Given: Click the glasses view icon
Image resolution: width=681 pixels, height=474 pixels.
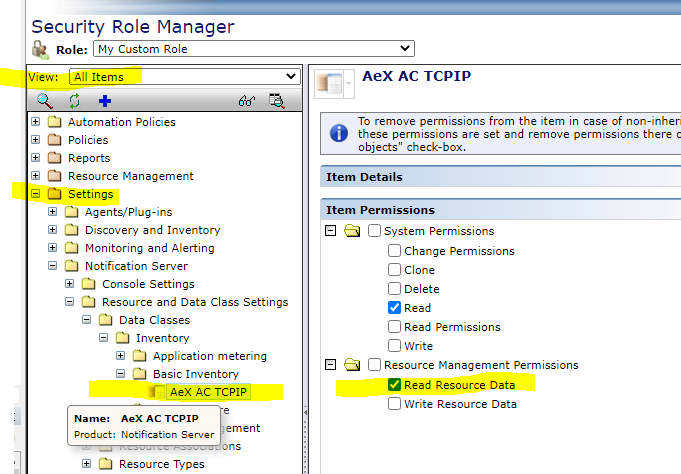Looking at the screenshot, I should [x=247, y=100].
